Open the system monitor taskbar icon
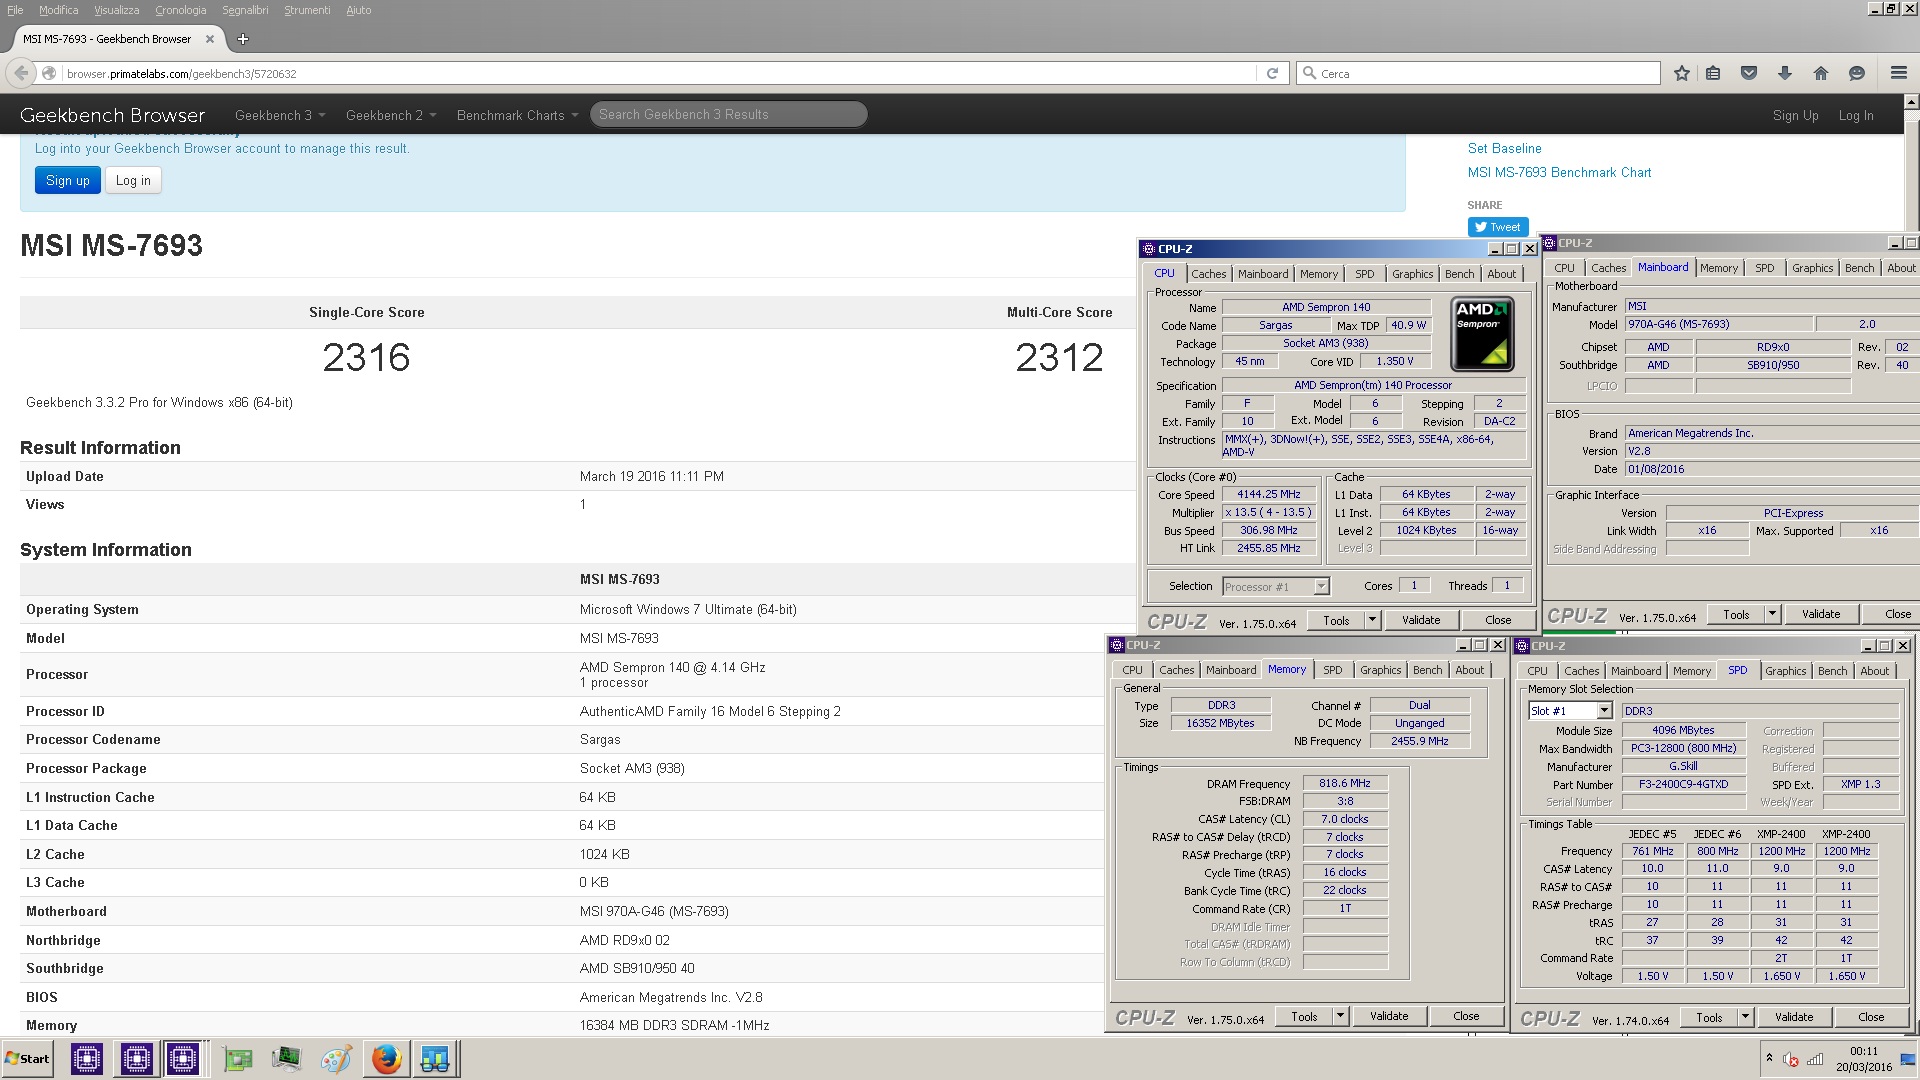This screenshot has height=1080, width=1920. [286, 1059]
